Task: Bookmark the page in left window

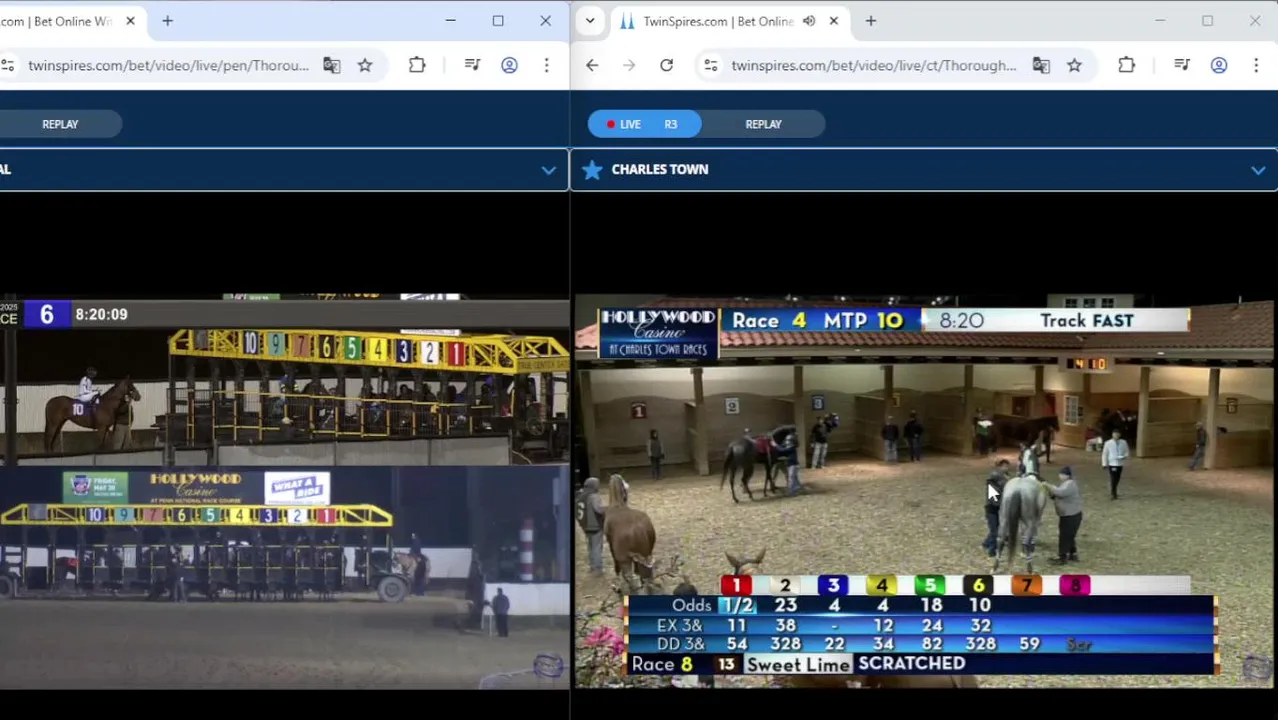Action: [365, 65]
